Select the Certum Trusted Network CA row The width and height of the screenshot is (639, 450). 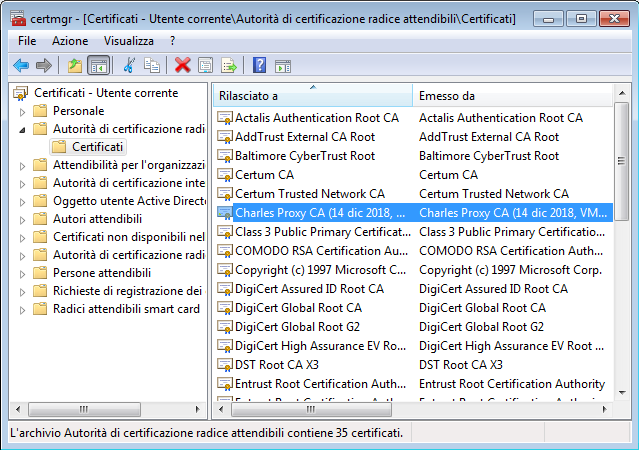tap(413, 194)
